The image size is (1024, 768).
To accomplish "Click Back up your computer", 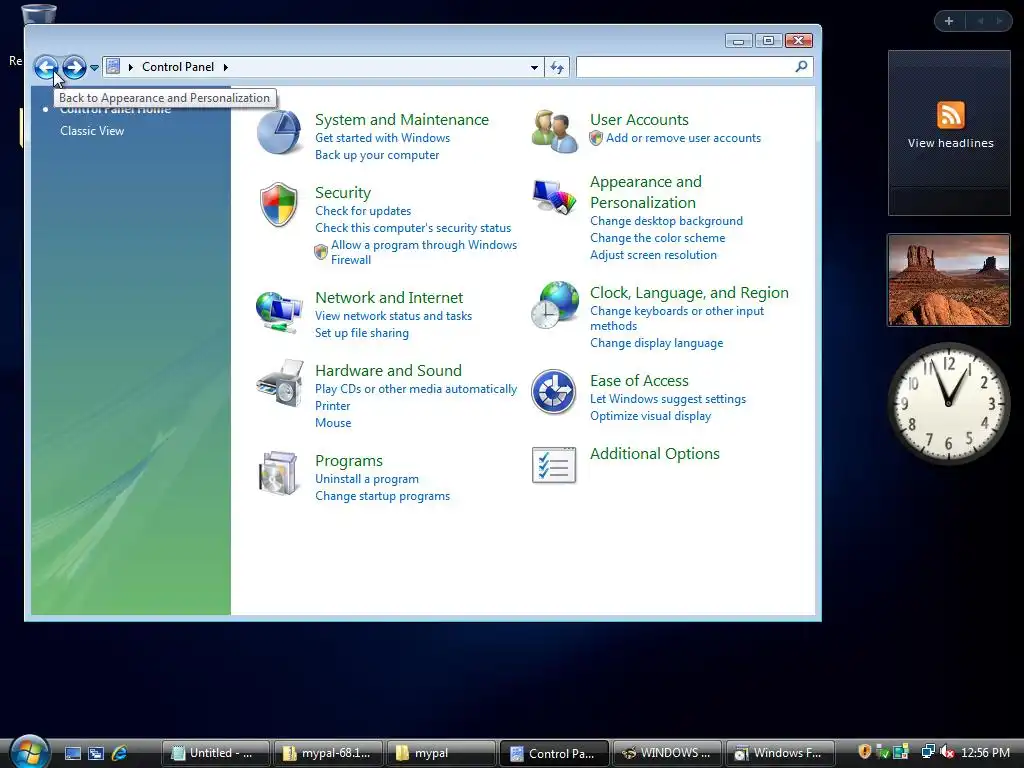I will click(x=377, y=155).
